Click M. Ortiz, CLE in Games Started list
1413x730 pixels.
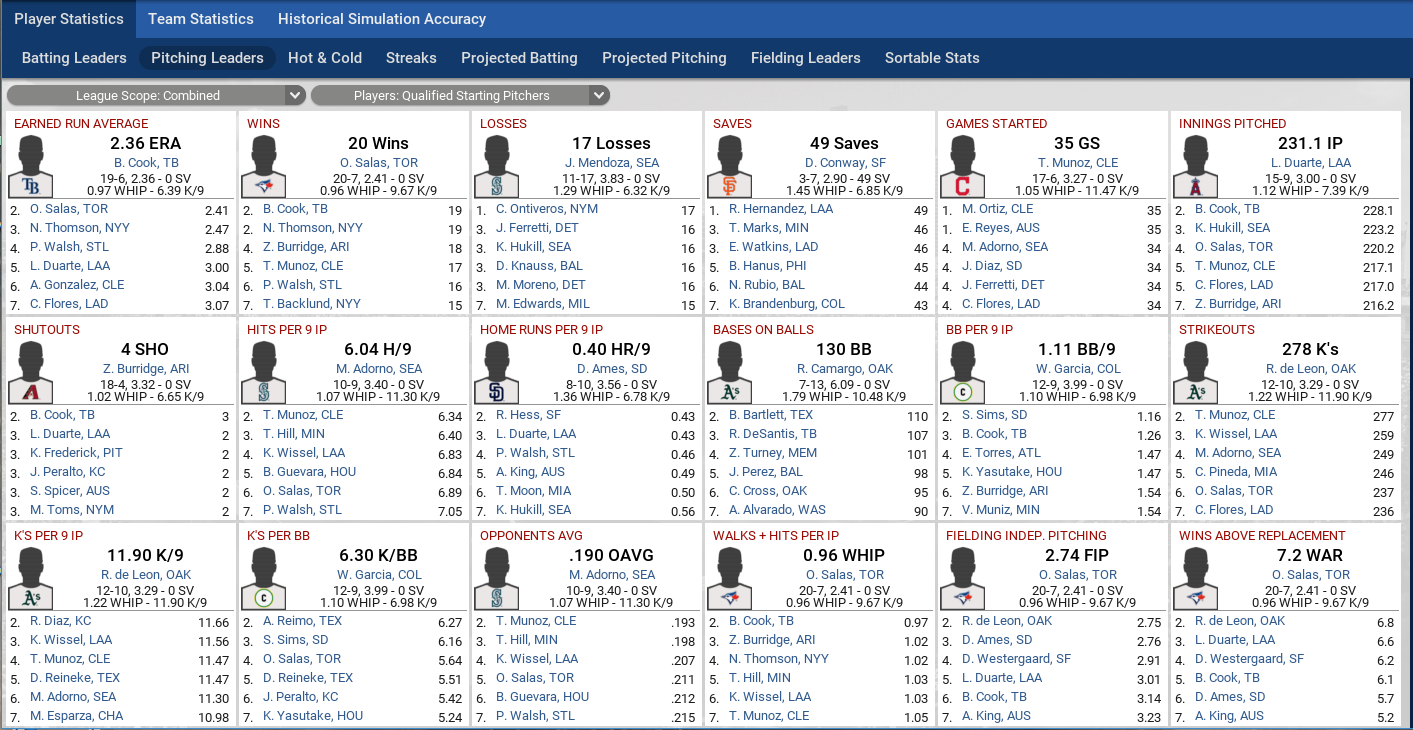click(998, 210)
